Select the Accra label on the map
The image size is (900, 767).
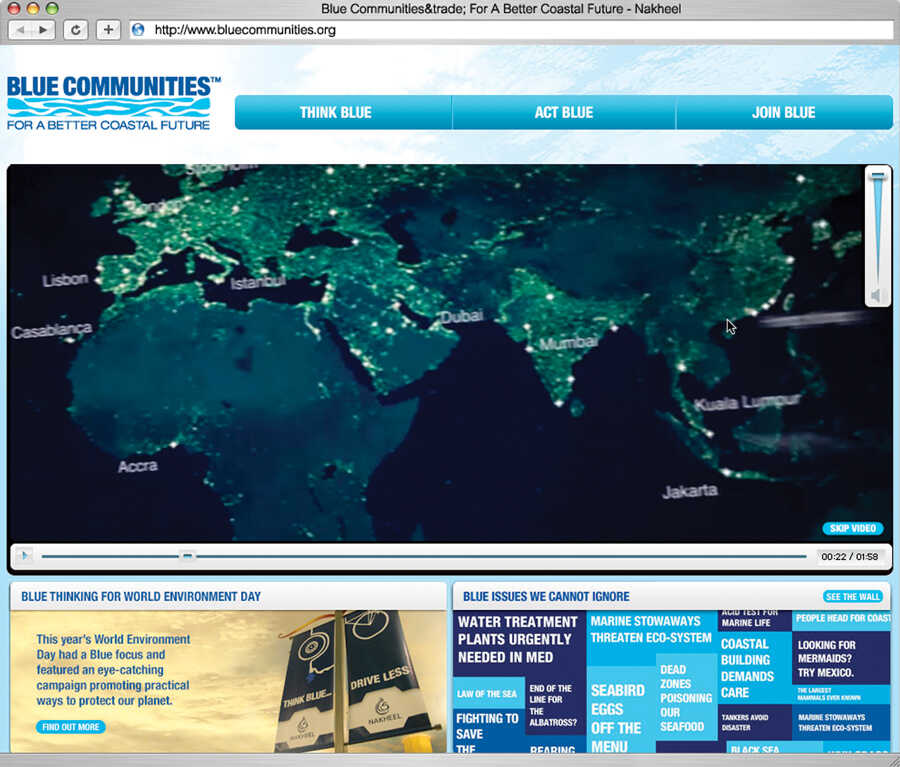pos(138,466)
